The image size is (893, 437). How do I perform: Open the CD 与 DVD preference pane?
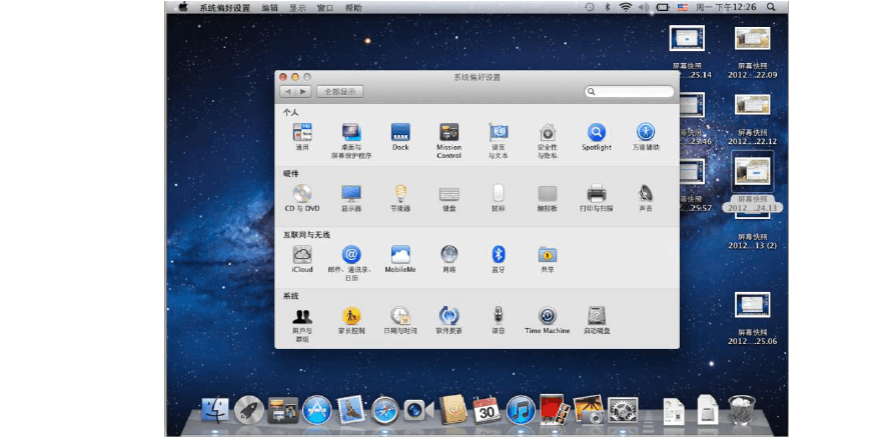point(302,194)
